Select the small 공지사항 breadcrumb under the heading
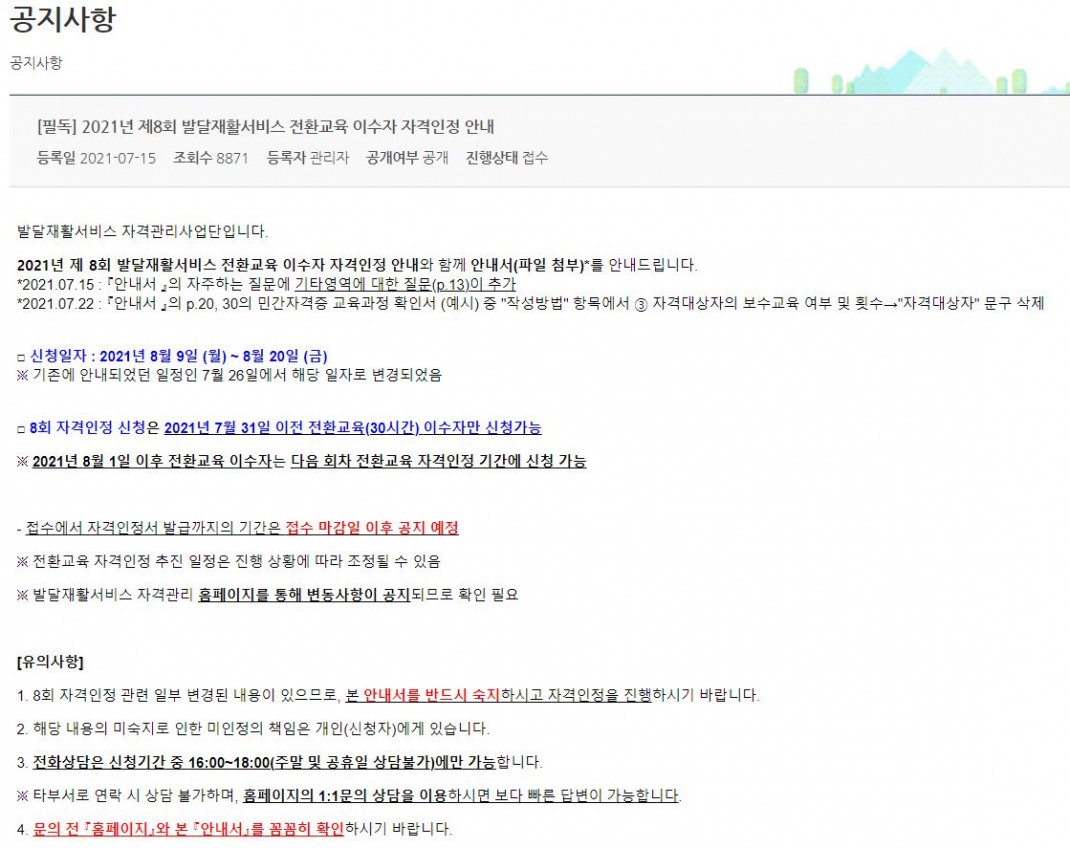 (x=36, y=62)
